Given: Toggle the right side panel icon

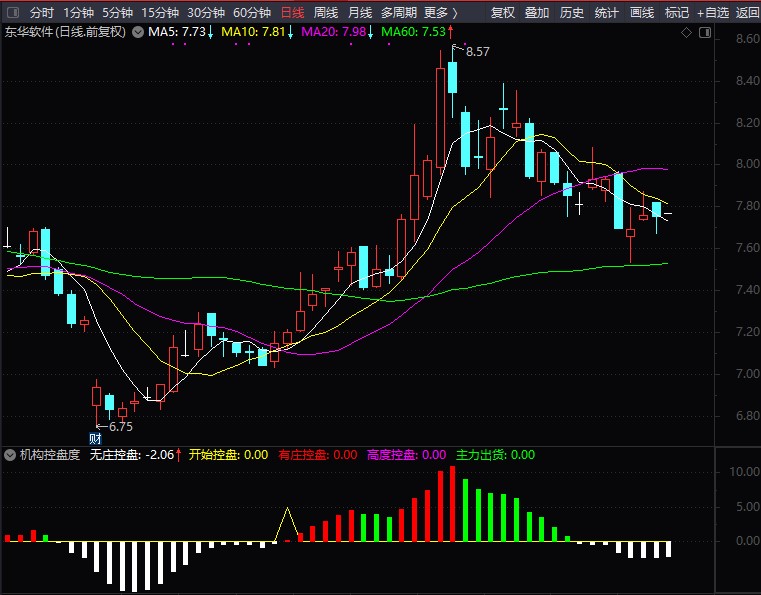Looking at the screenshot, I should (705, 33).
